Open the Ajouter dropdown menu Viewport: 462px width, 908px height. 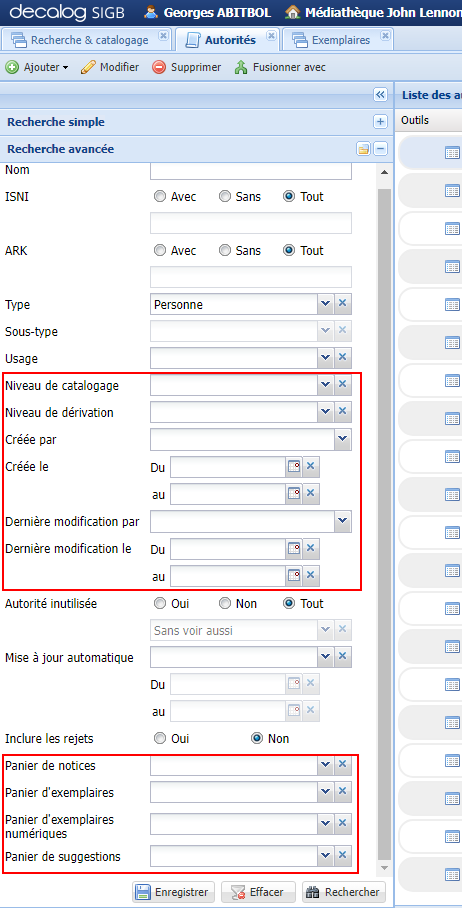(37, 67)
